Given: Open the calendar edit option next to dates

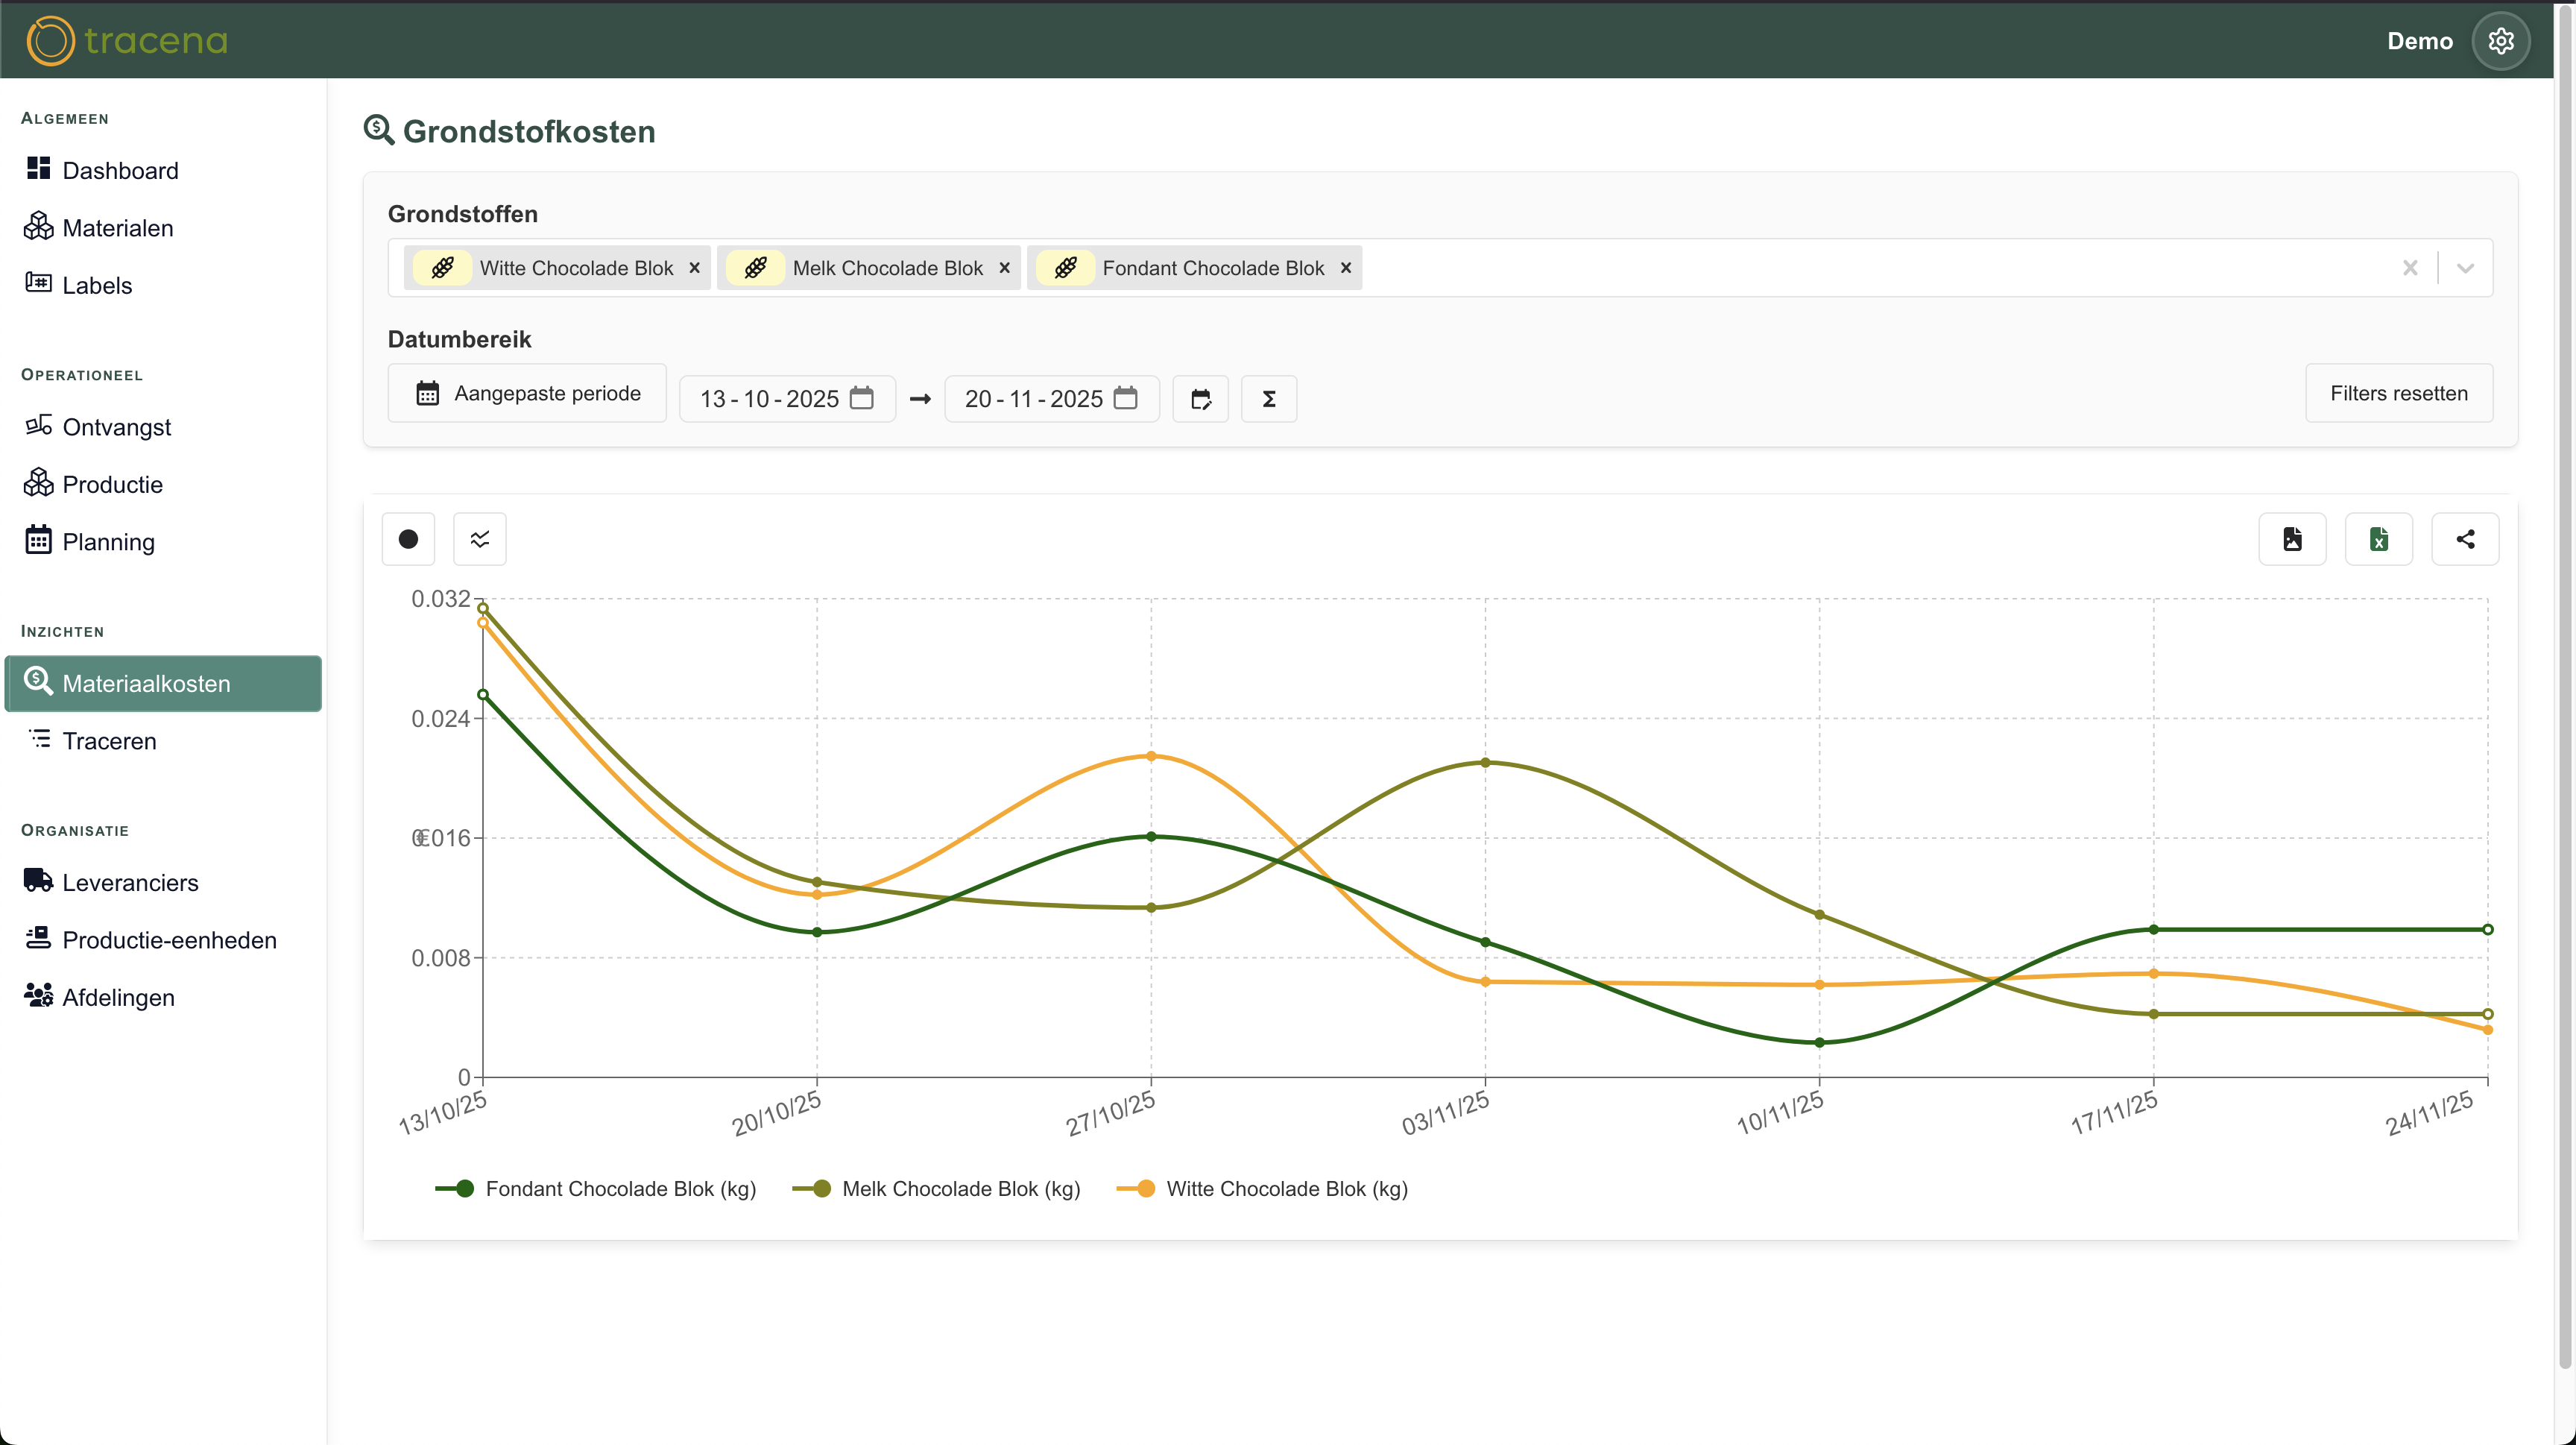Looking at the screenshot, I should point(1200,398).
